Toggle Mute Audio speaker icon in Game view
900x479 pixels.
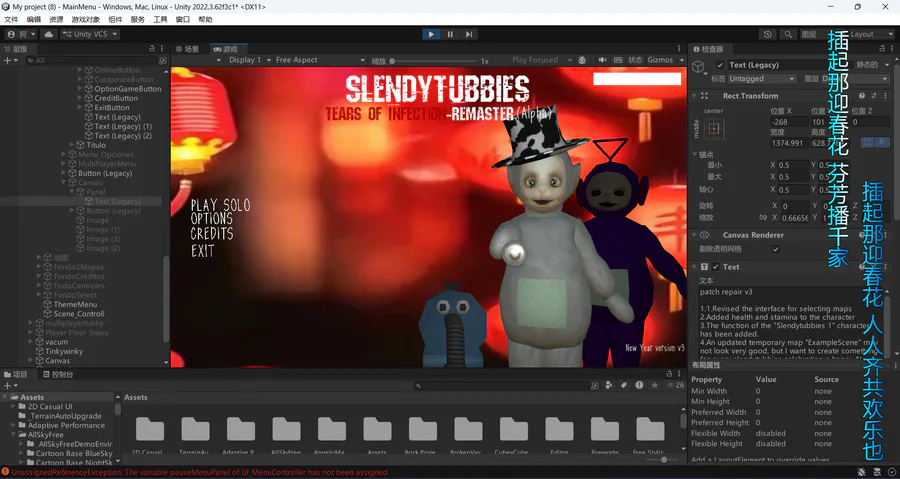603,60
